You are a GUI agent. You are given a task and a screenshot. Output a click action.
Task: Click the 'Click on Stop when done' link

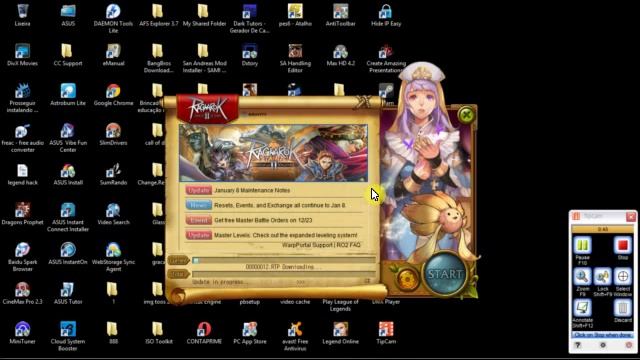tap(602, 335)
